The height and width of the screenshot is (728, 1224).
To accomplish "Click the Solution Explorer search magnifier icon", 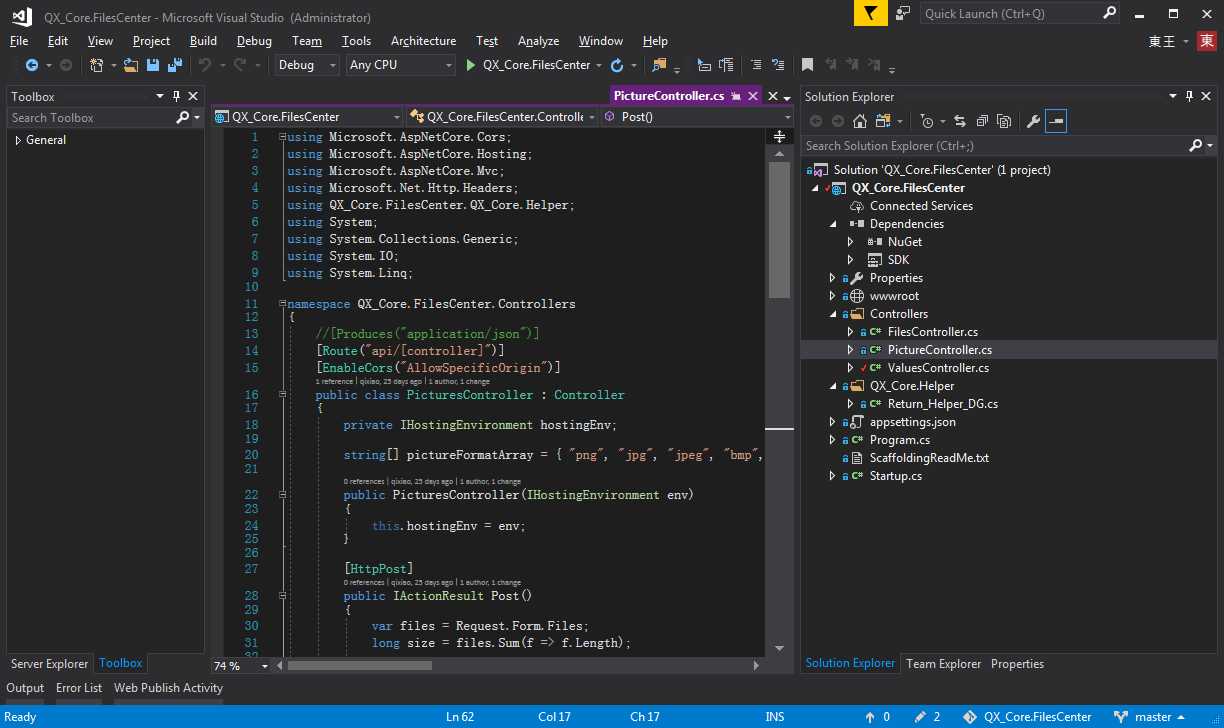I will click(x=1196, y=146).
